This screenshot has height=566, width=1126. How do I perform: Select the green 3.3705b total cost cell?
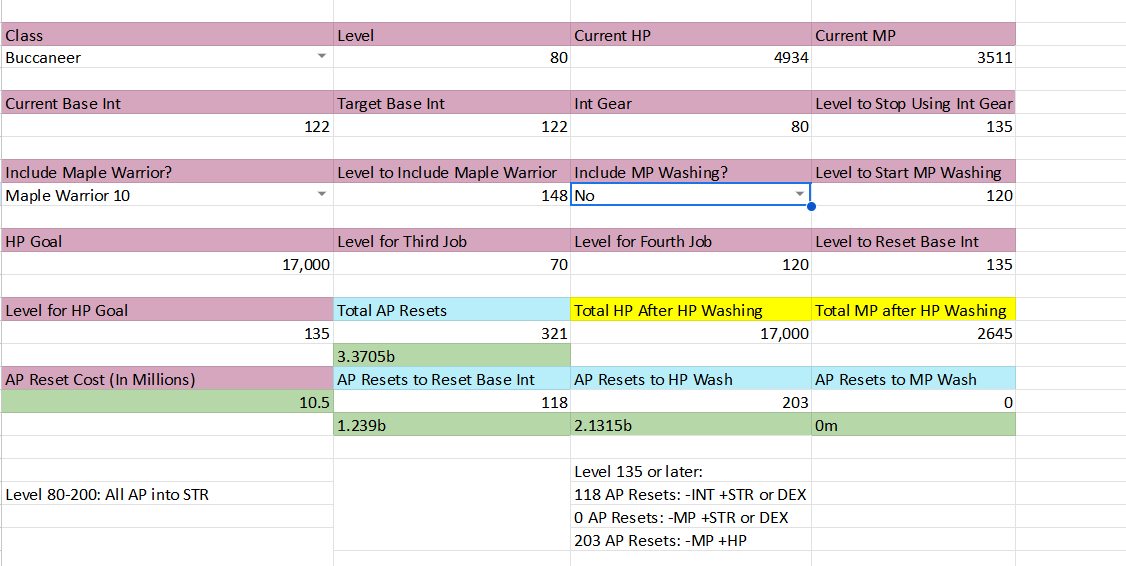coord(452,356)
